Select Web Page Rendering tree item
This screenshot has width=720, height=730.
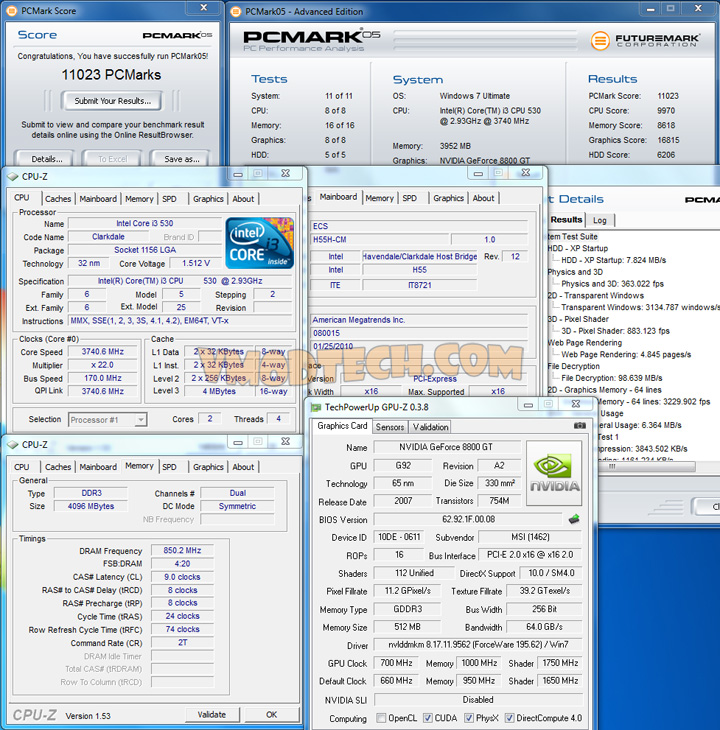coord(585,343)
